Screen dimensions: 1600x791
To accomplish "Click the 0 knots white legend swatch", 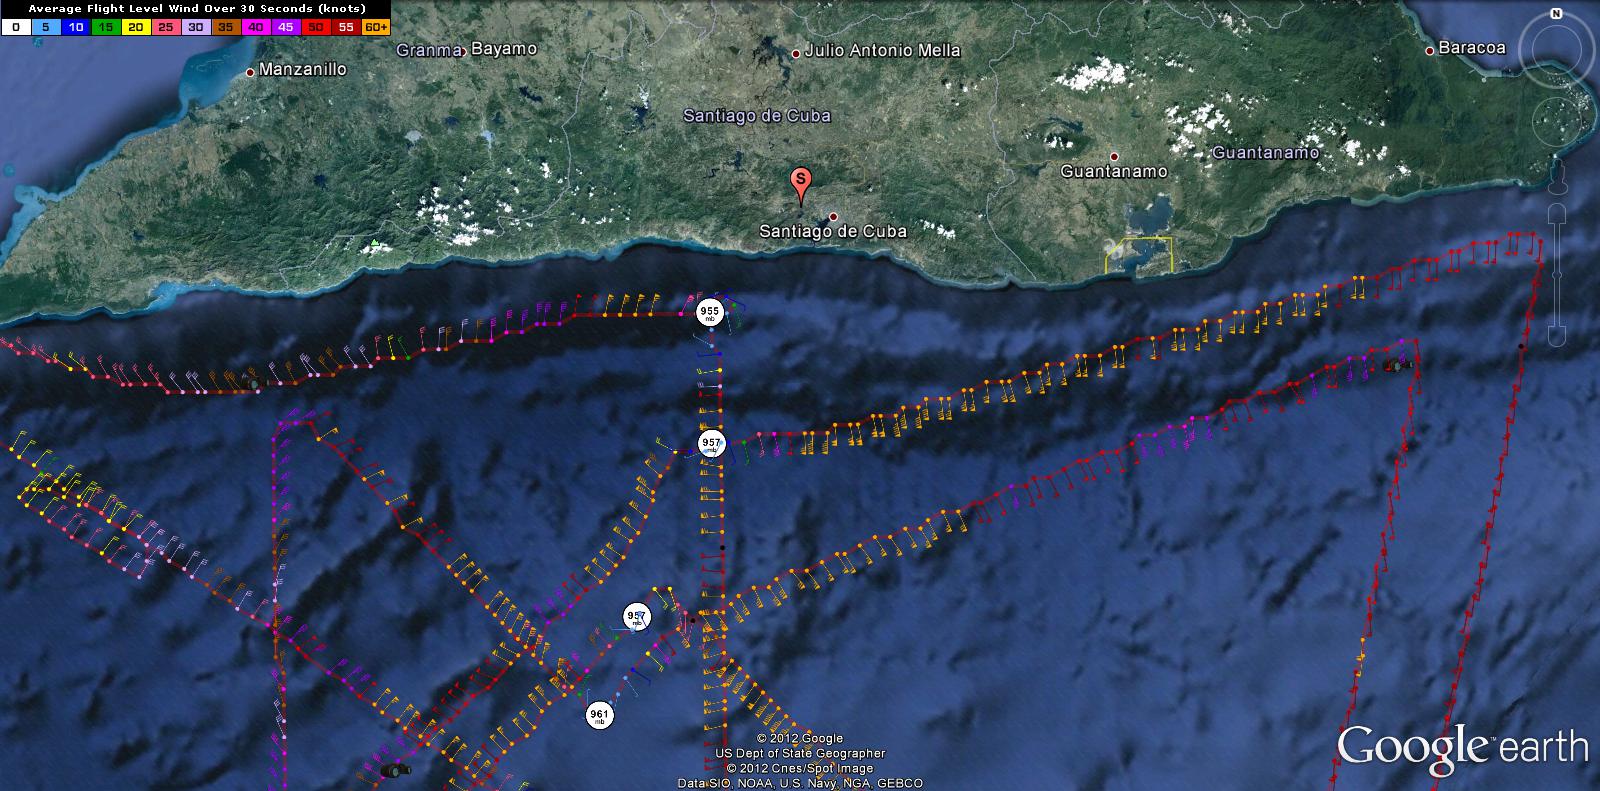I will (15, 27).
